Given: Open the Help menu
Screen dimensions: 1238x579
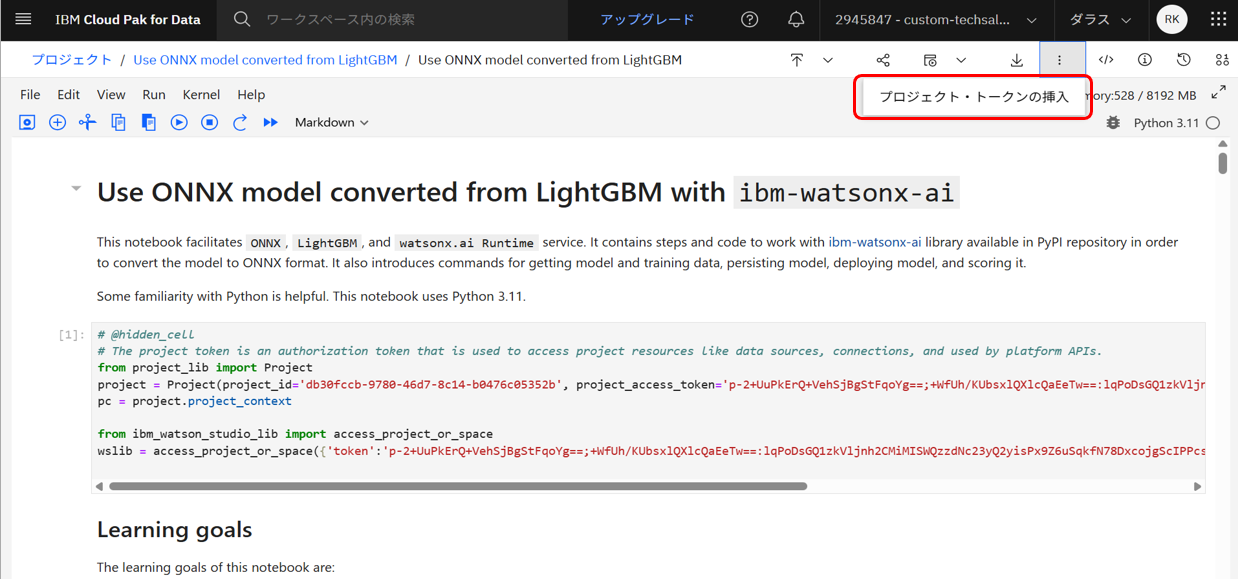Looking at the screenshot, I should [x=251, y=94].
